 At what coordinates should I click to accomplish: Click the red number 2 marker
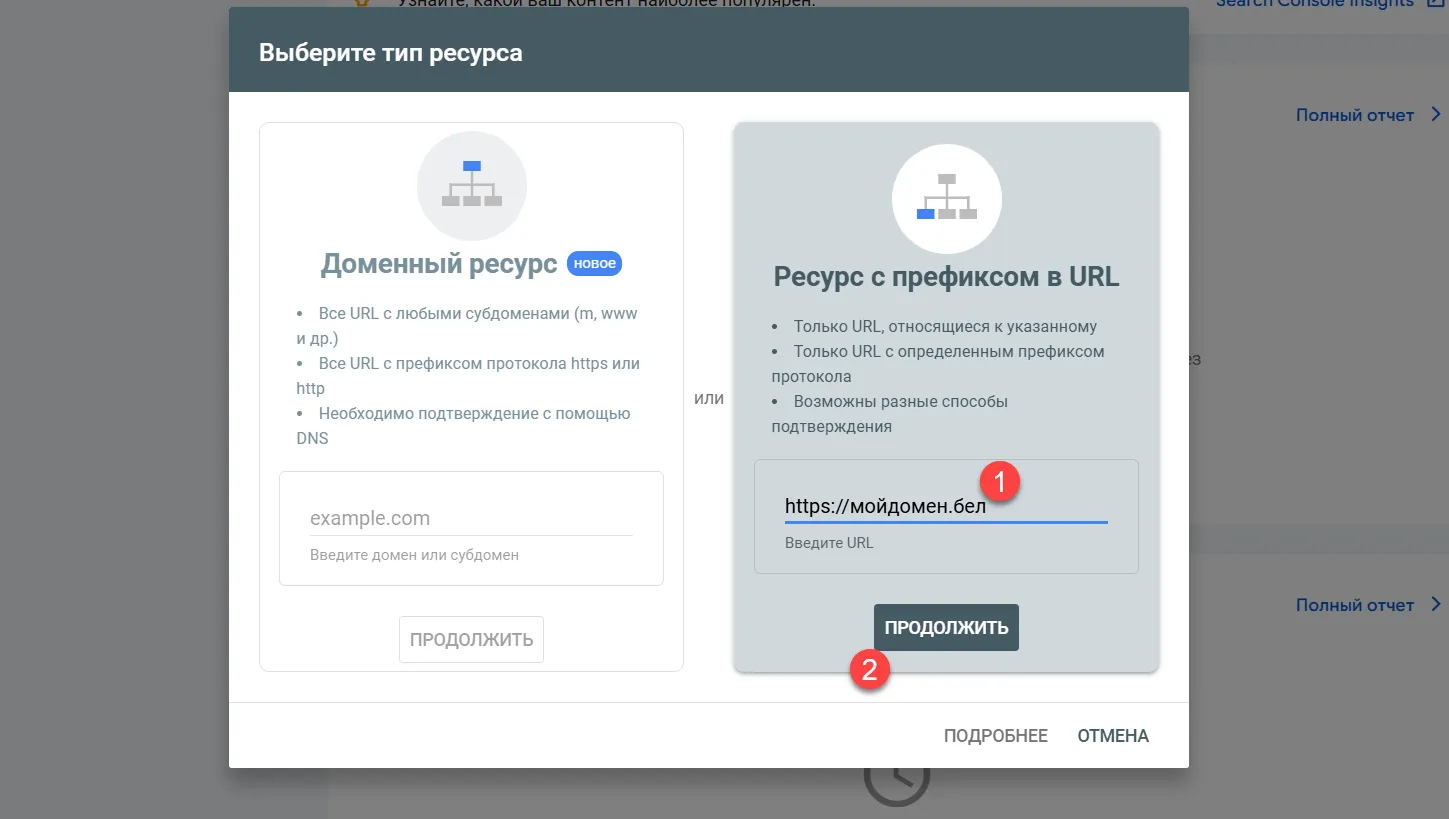tap(869, 669)
